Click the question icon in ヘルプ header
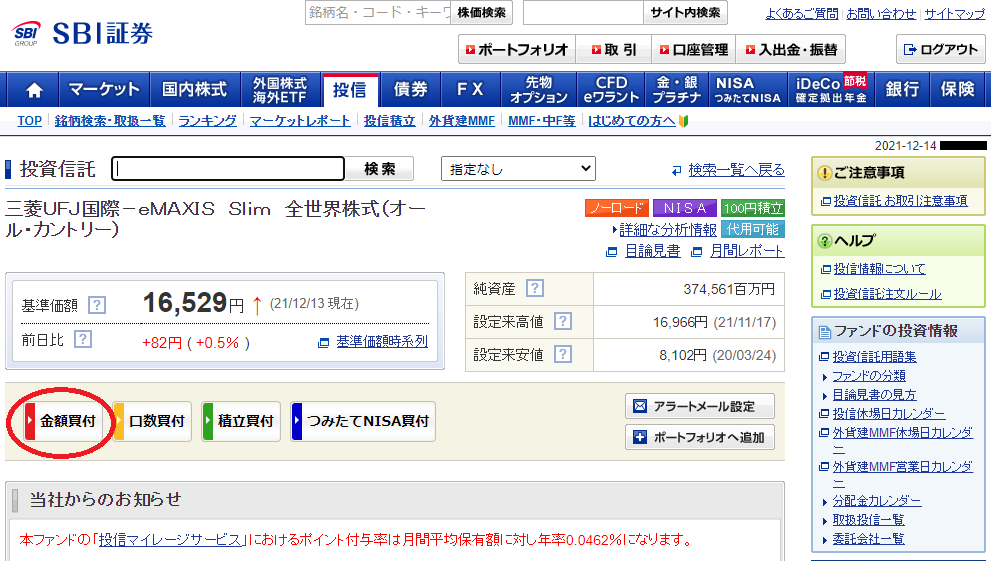991x561 pixels. click(824, 241)
